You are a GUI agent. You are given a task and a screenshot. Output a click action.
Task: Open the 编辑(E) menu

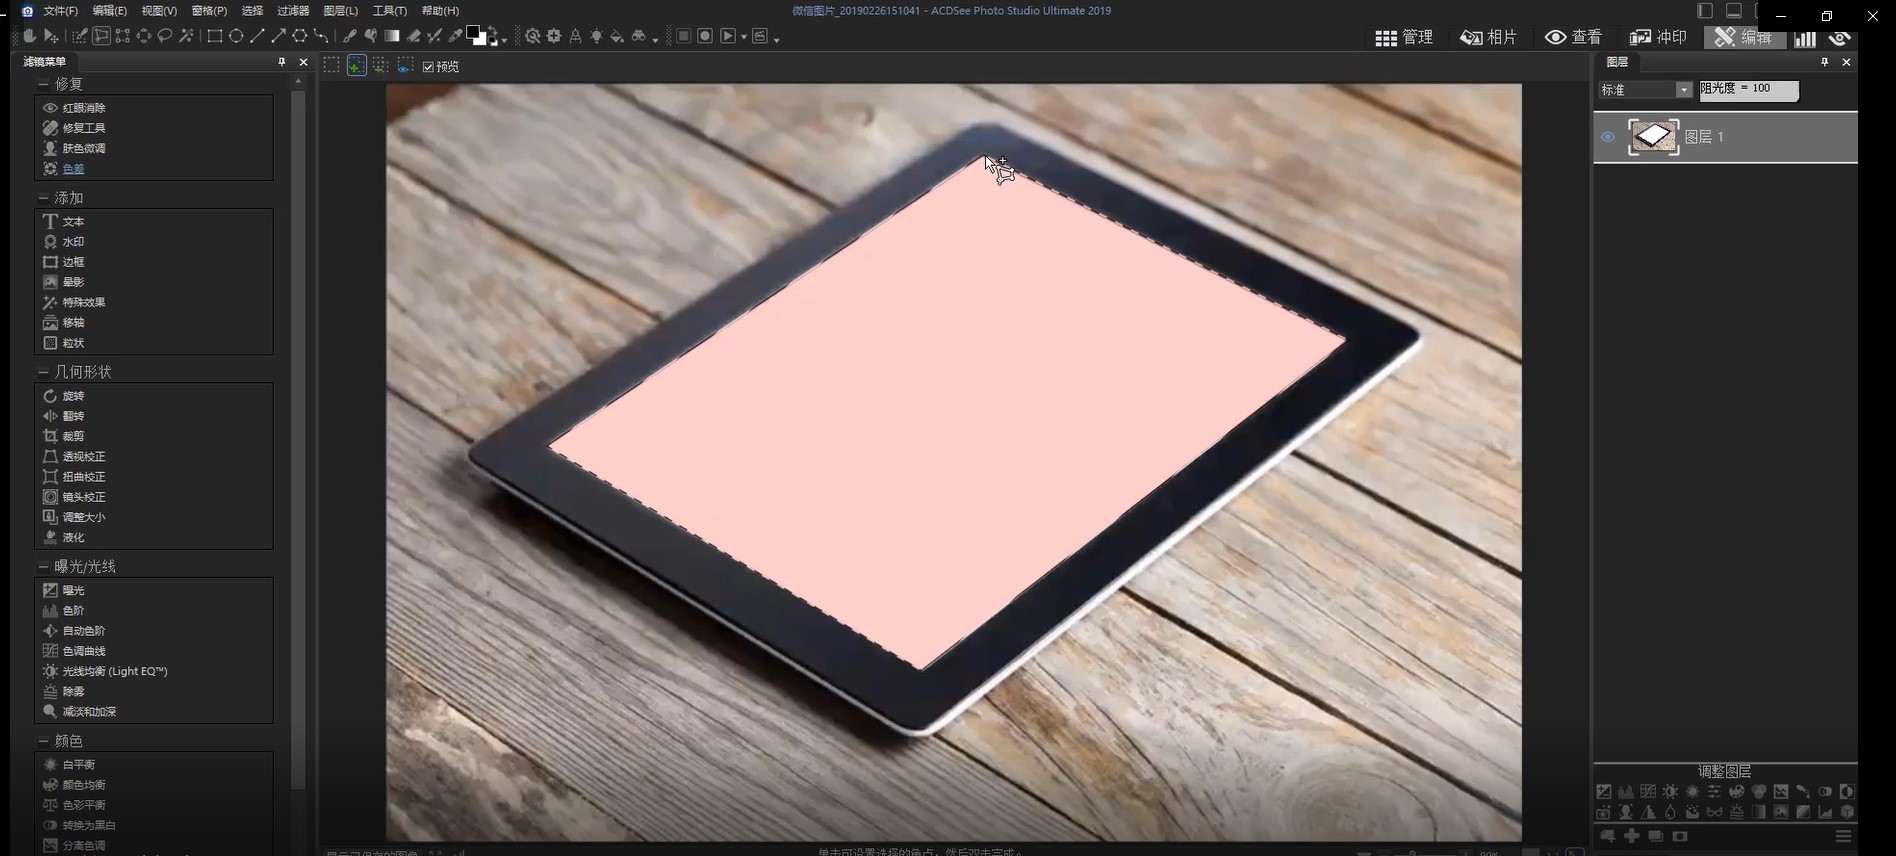click(109, 11)
